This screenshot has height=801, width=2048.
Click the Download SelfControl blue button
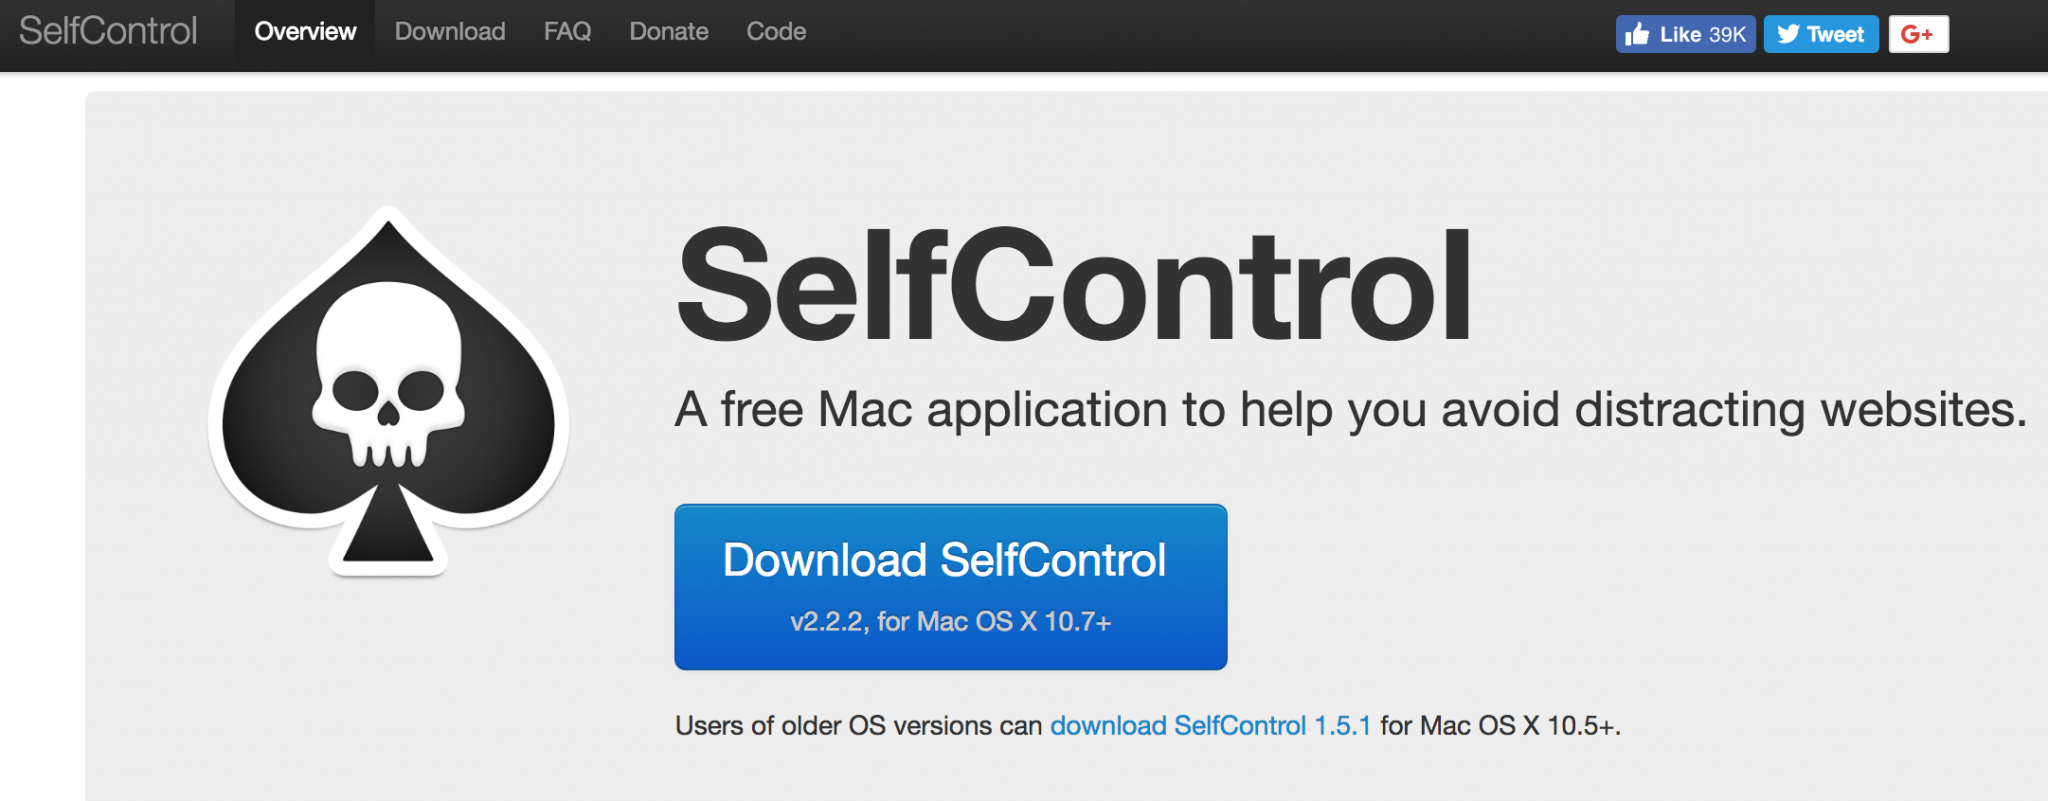click(951, 587)
